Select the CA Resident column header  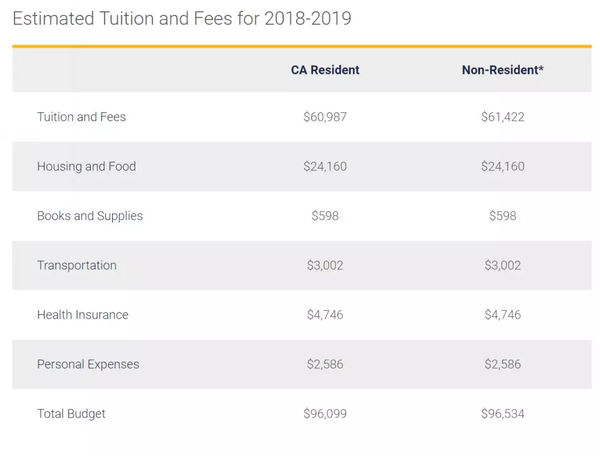pyautogui.click(x=325, y=70)
